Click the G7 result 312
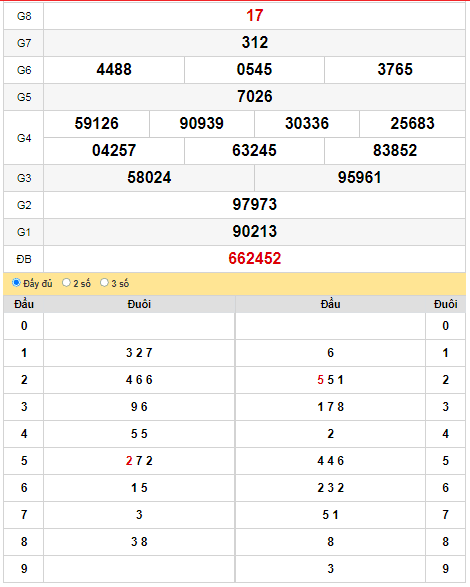The height and width of the screenshot is (587, 470). (x=255, y=43)
